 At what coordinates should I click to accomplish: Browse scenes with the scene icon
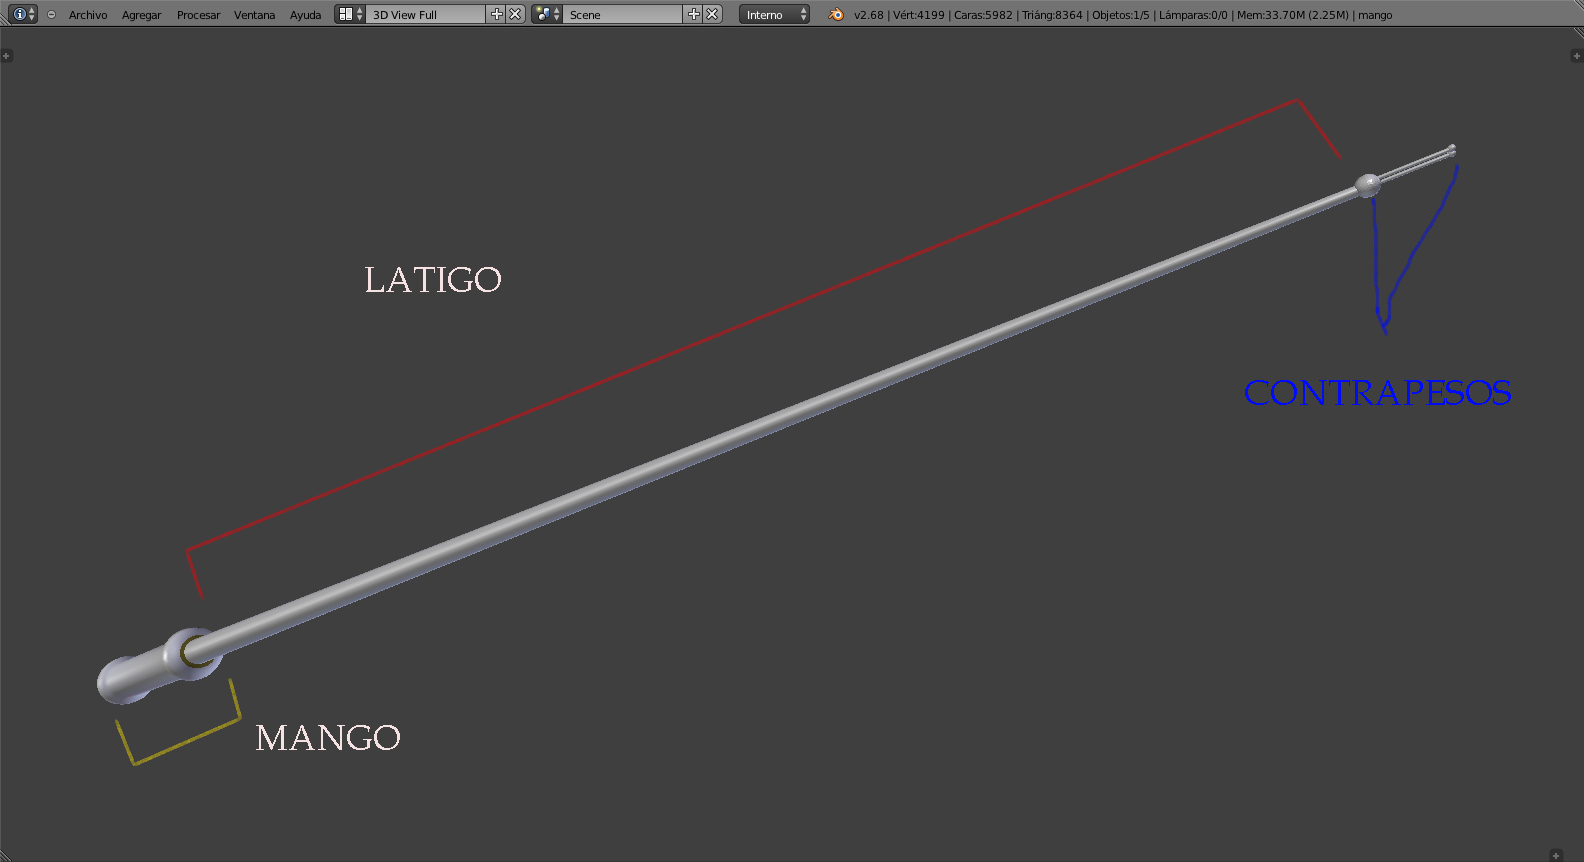tap(547, 14)
